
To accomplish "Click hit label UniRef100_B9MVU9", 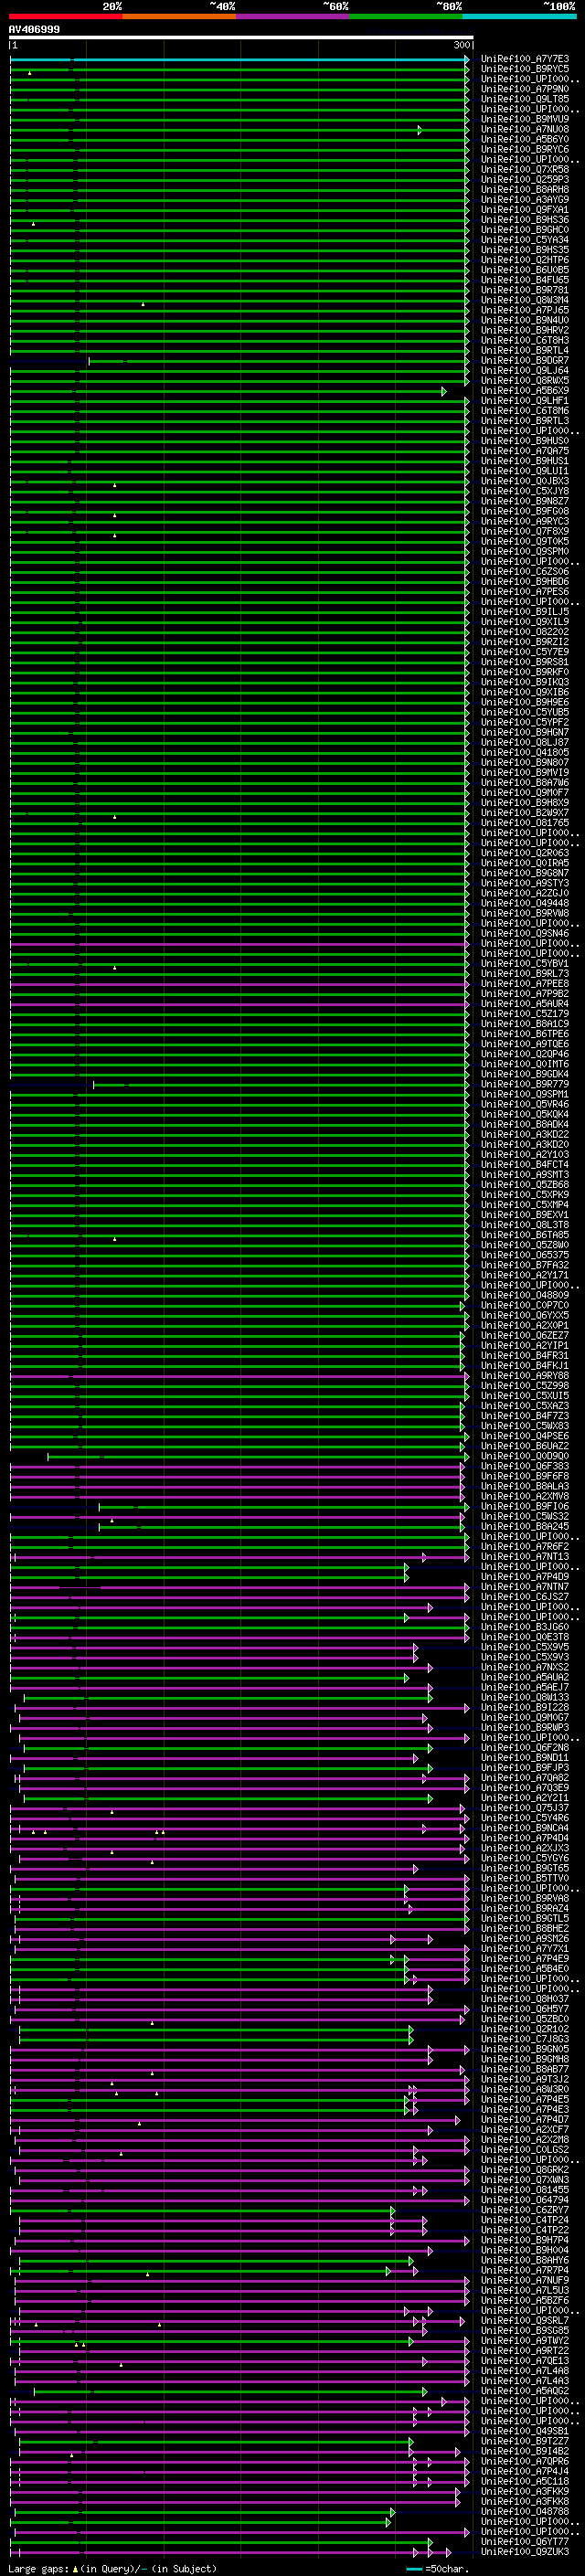I will 525,119.
